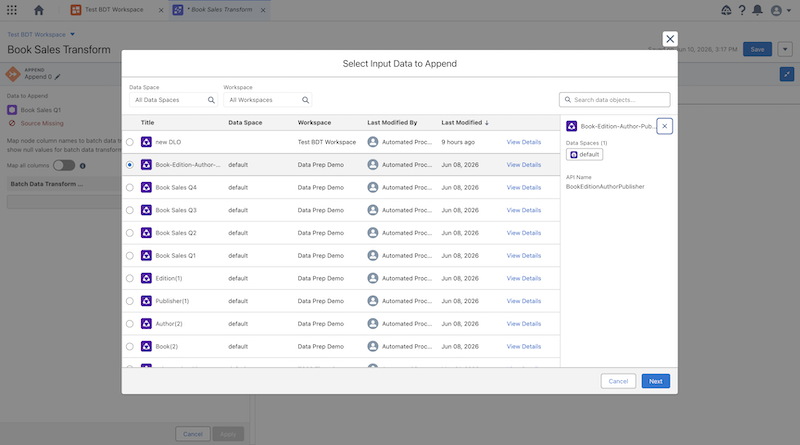Viewport: 800px width, 445px height.
Task: Click the Salesforce cloud icon in header
Action: click(x=726, y=10)
